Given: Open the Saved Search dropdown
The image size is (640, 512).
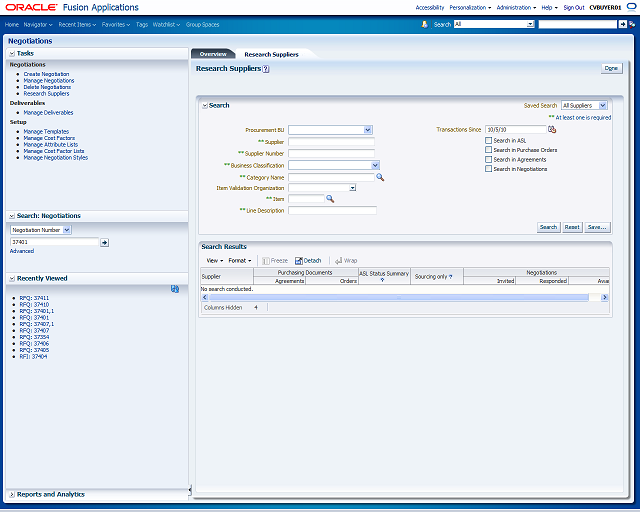Looking at the screenshot, I should coord(602,105).
